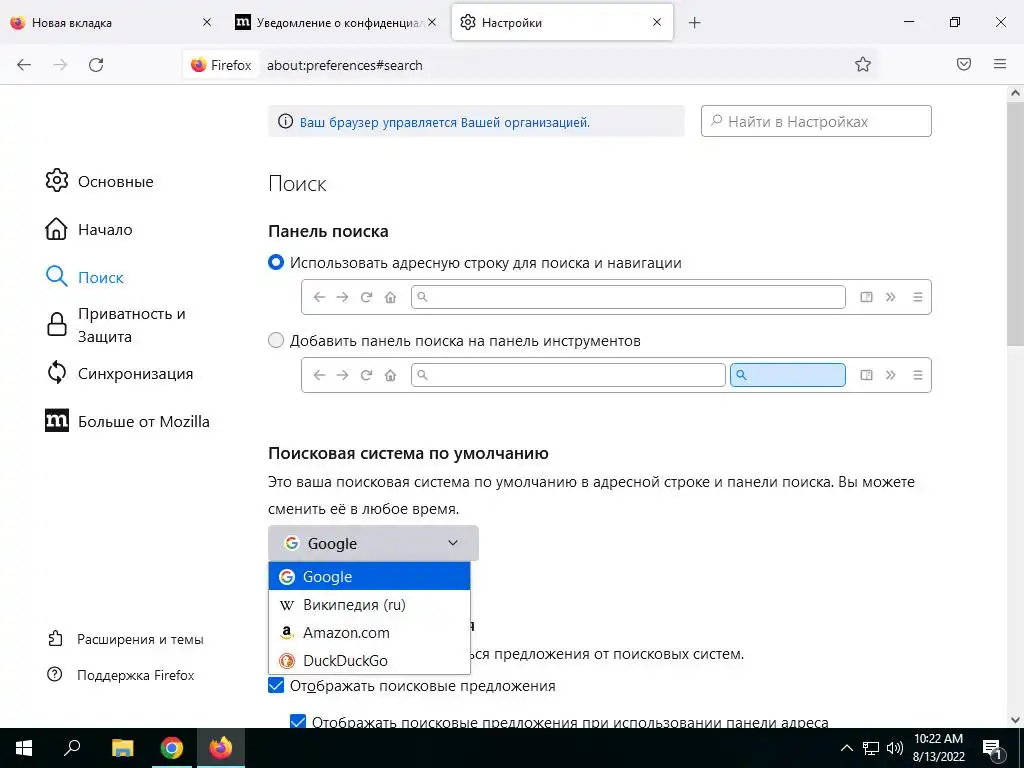The height and width of the screenshot is (768, 1024).
Task: Bookmark this page with the star icon
Action: click(x=863, y=64)
